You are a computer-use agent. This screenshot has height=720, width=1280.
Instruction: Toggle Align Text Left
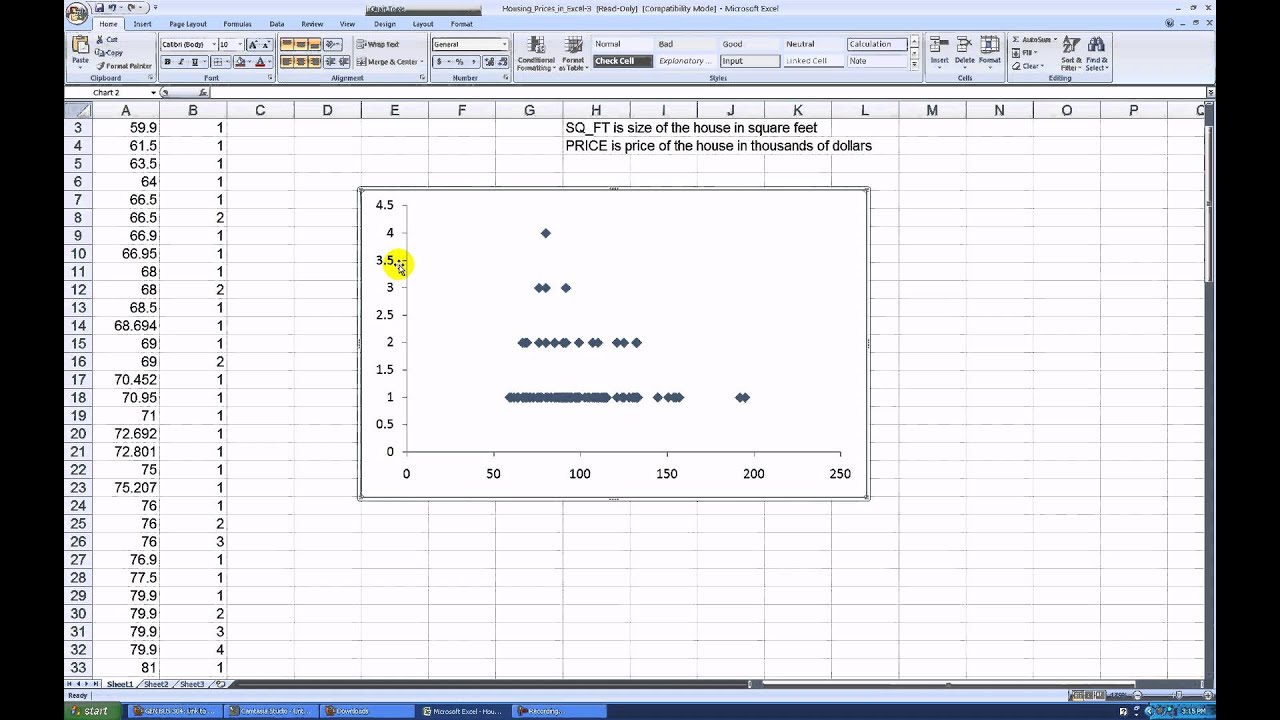coord(287,62)
